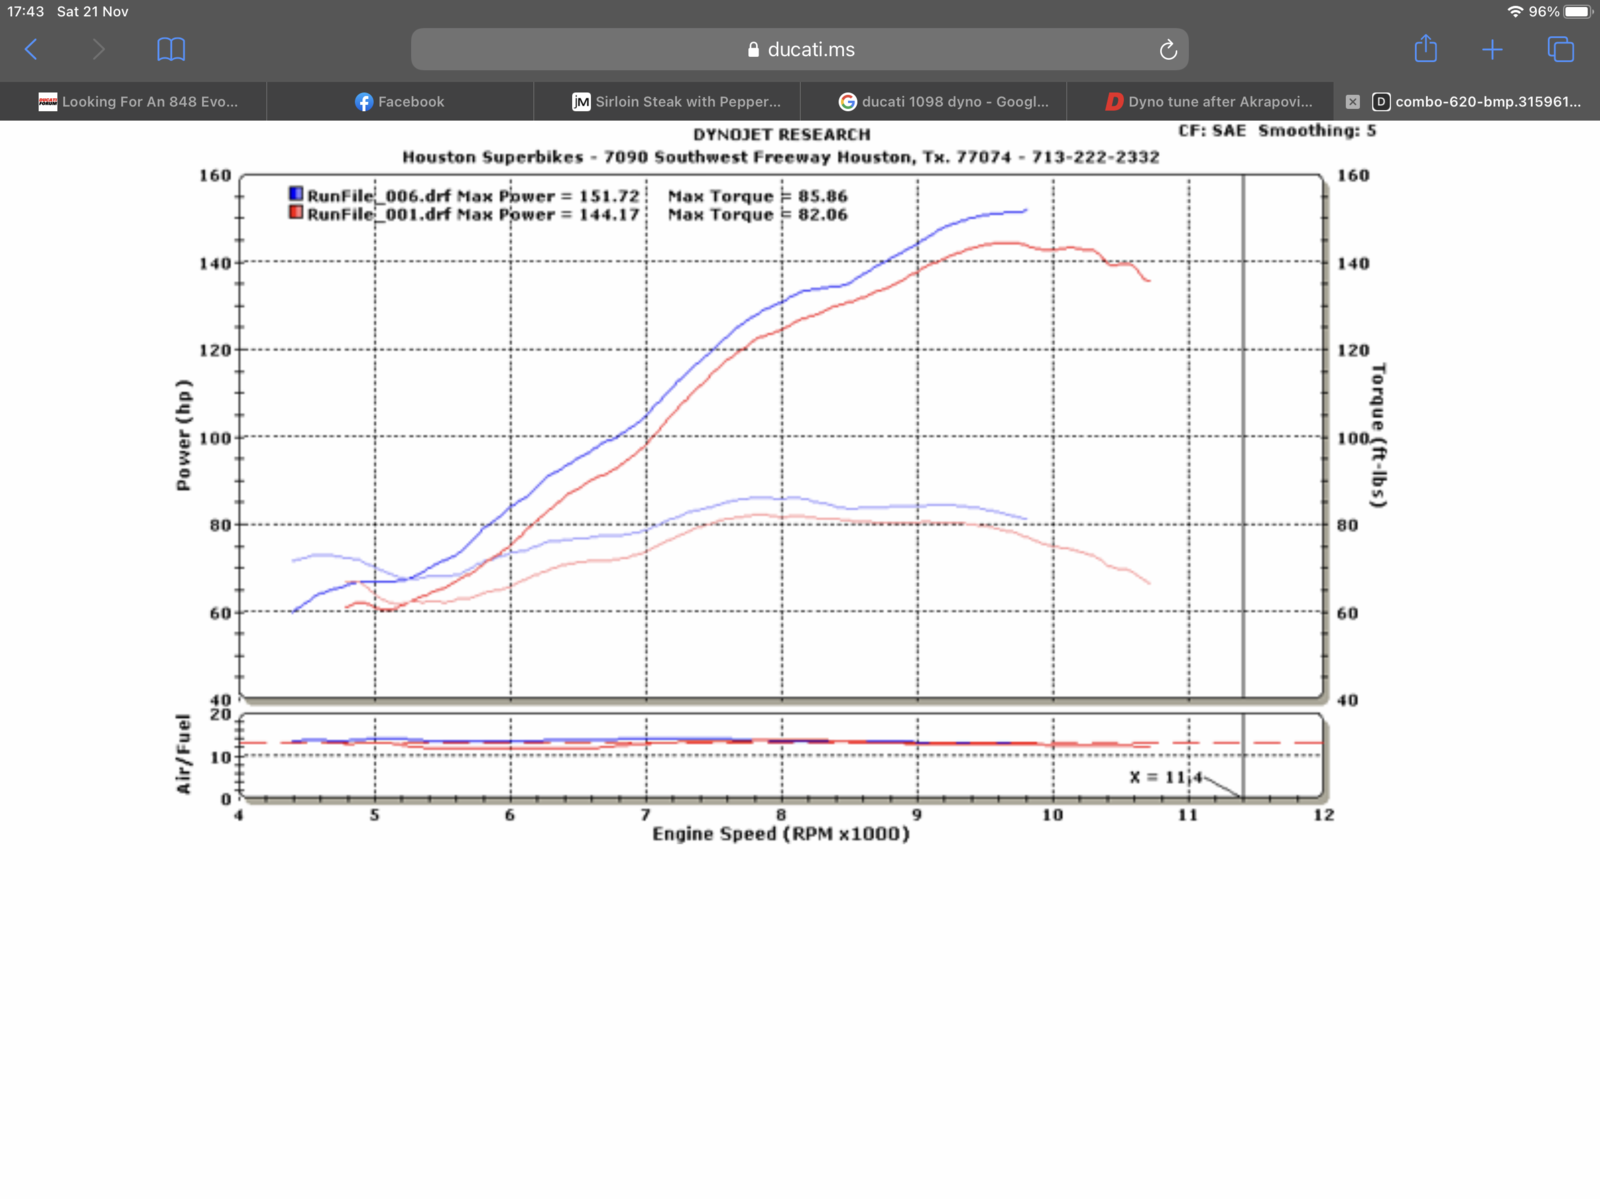1600x1199 pixels.
Task: Click the Sat 21 Nov date text
Action: 92,11
